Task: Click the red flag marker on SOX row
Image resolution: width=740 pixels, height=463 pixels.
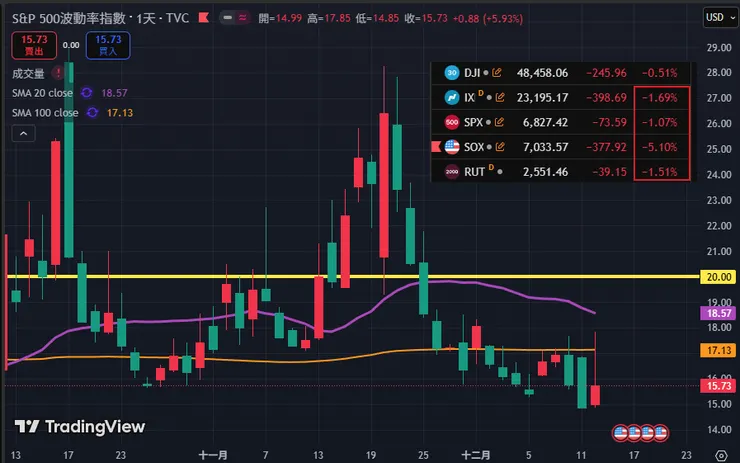Action: point(436,147)
